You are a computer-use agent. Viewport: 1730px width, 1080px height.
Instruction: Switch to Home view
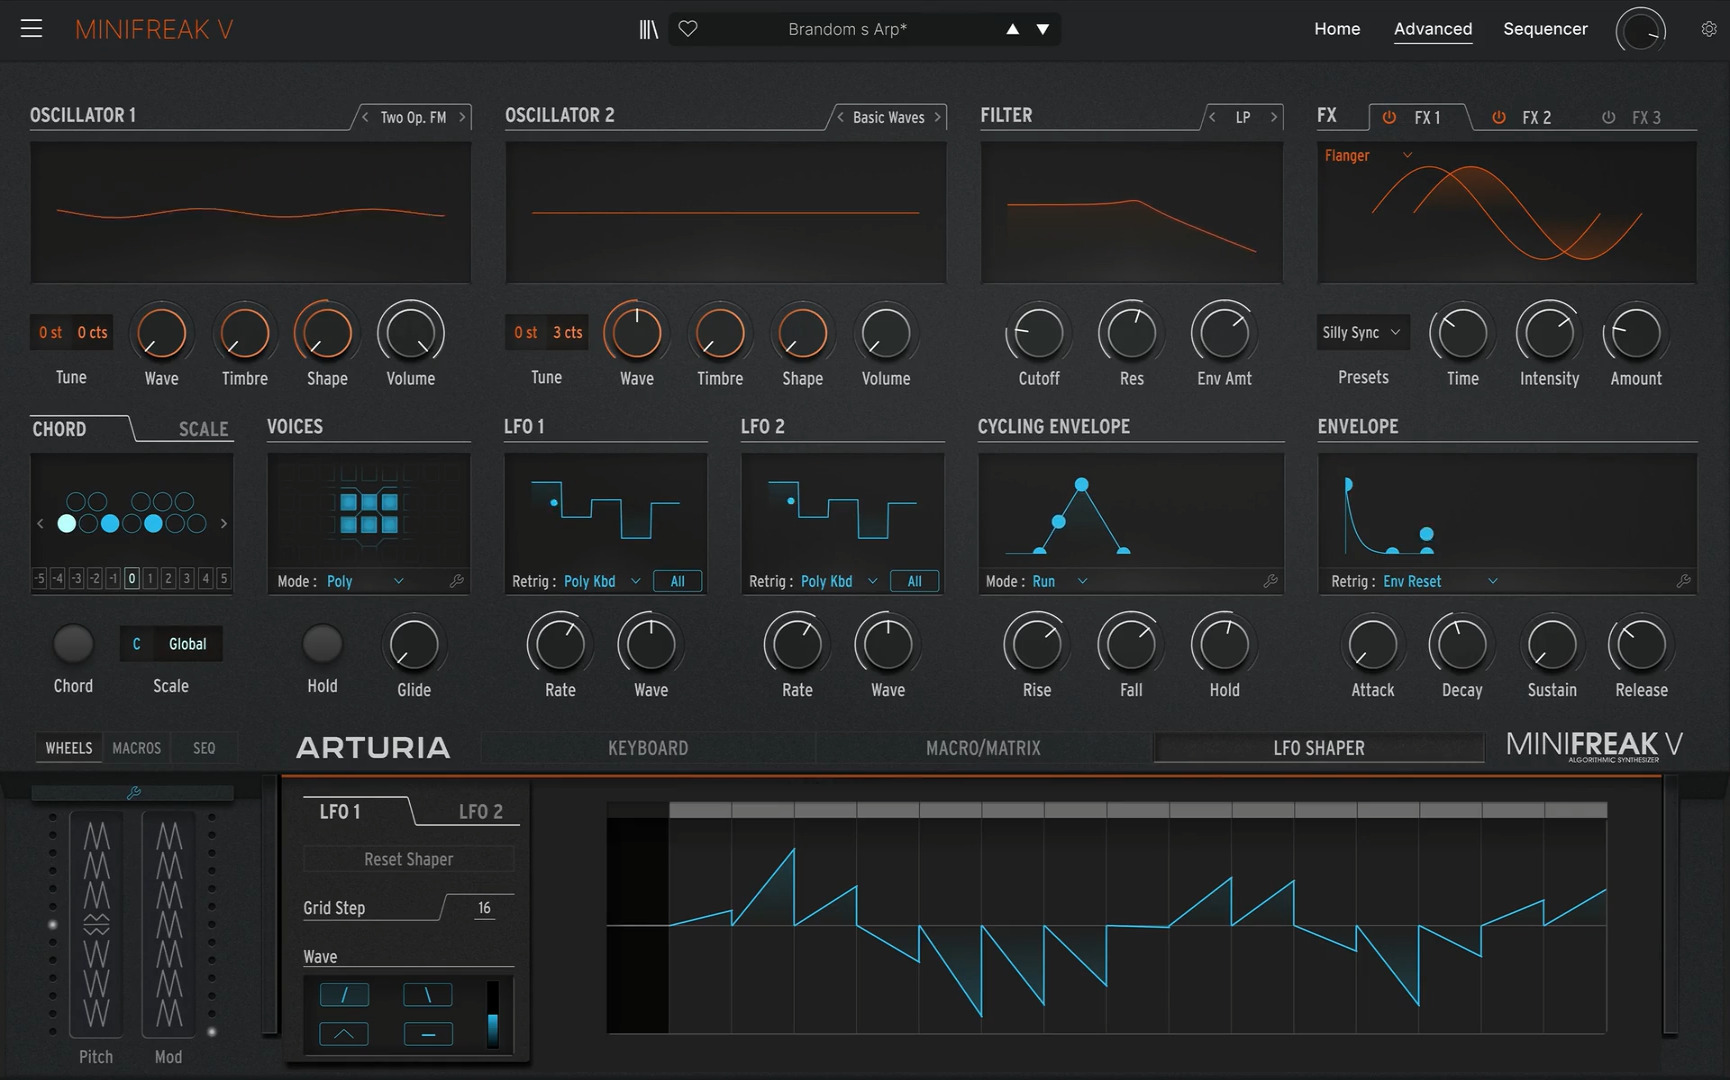point(1337,29)
